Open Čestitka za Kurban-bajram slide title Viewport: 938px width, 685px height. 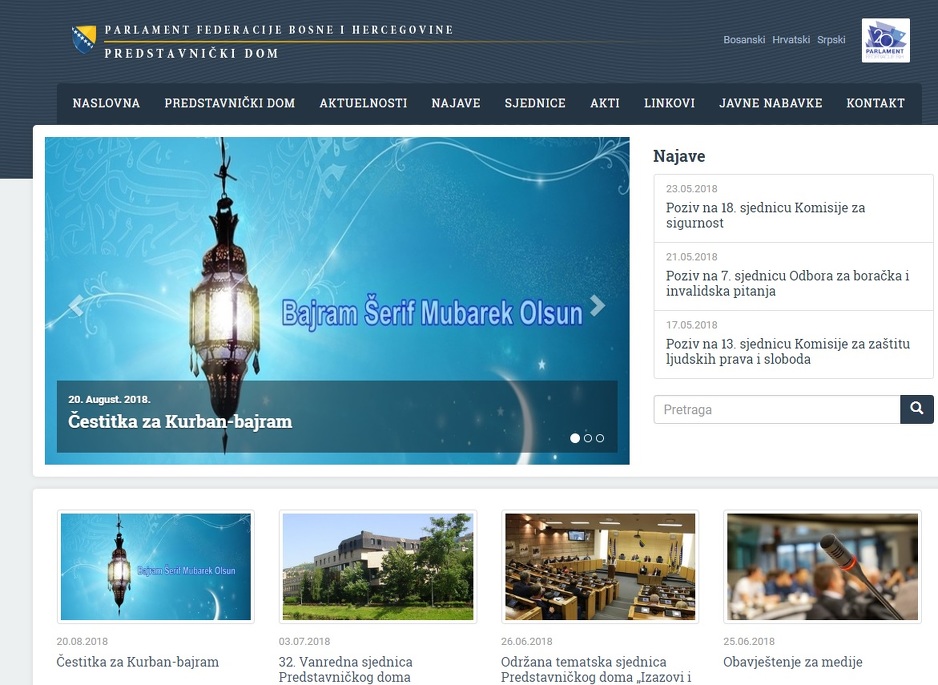tap(180, 421)
